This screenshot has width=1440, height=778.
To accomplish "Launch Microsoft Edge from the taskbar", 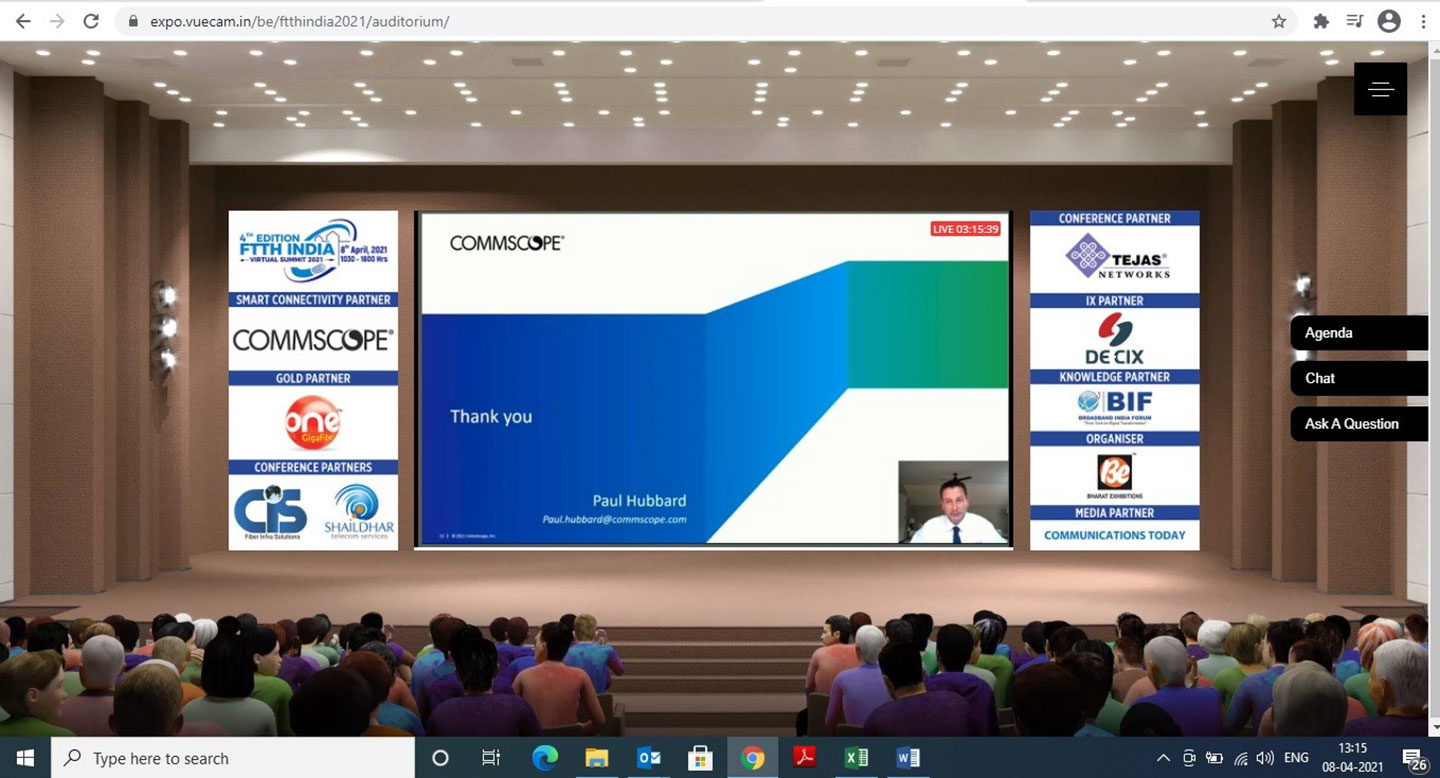I will tap(545, 758).
